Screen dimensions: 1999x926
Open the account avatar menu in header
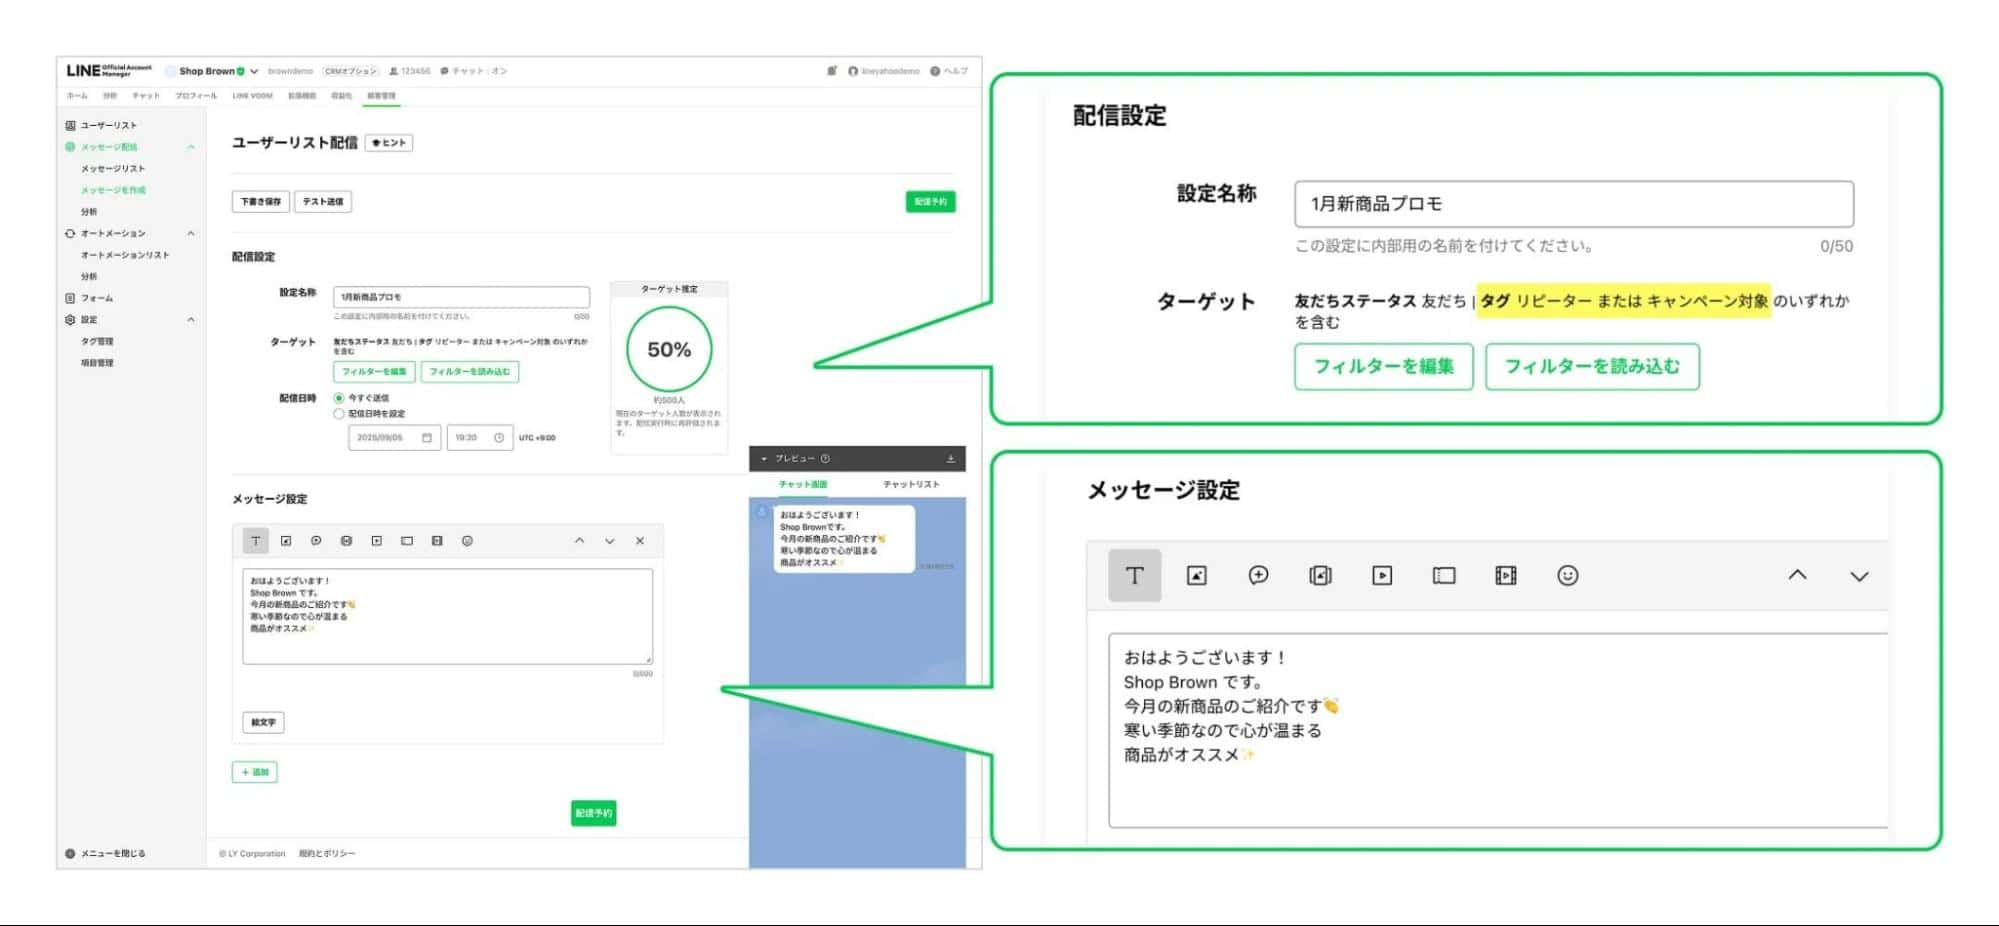[853, 71]
